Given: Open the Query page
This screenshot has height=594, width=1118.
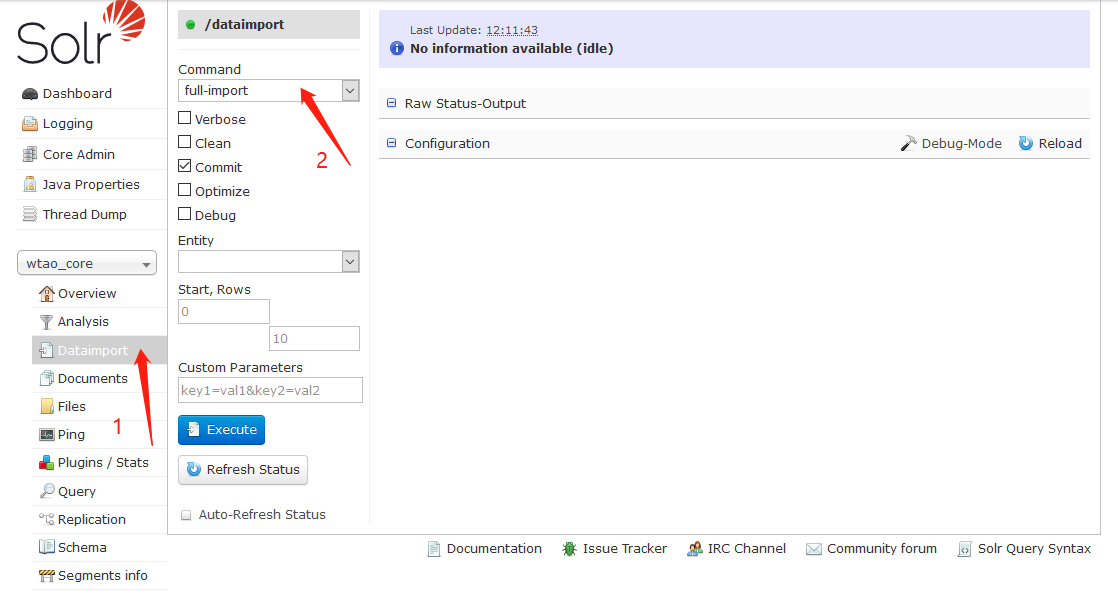Looking at the screenshot, I should (x=76, y=491).
